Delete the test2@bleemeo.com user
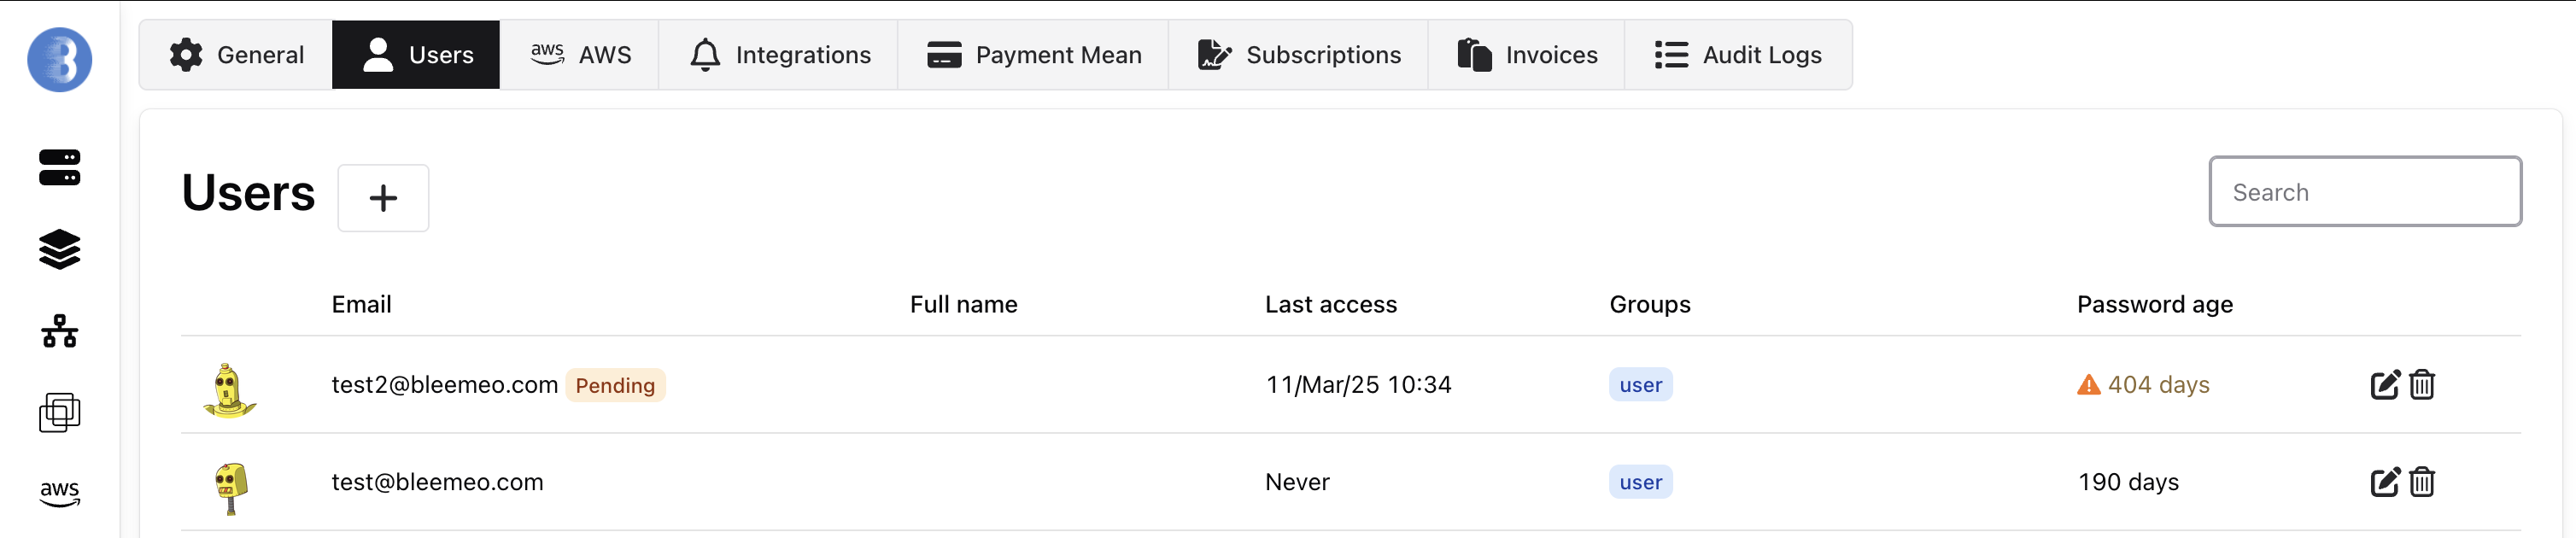The height and width of the screenshot is (538, 2576). pyautogui.click(x=2421, y=385)
